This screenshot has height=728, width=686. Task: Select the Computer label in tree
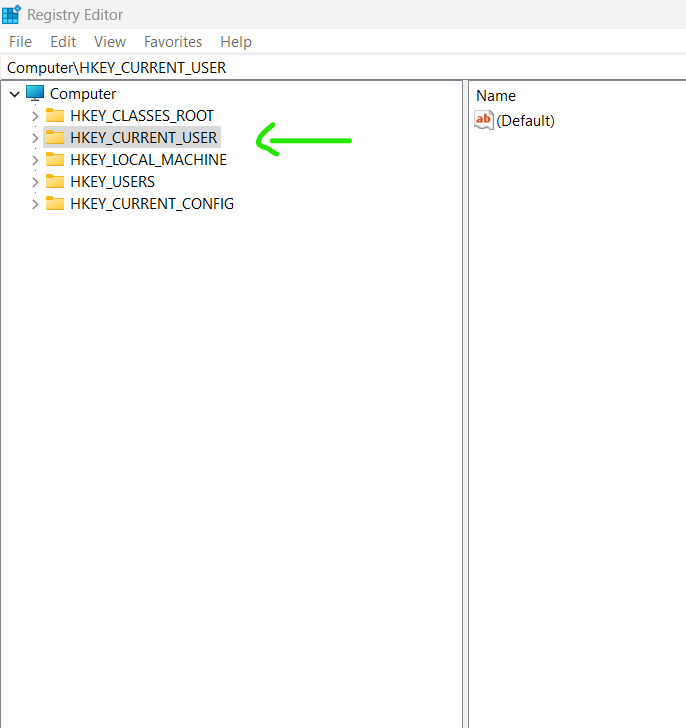[x=83, y=93]
